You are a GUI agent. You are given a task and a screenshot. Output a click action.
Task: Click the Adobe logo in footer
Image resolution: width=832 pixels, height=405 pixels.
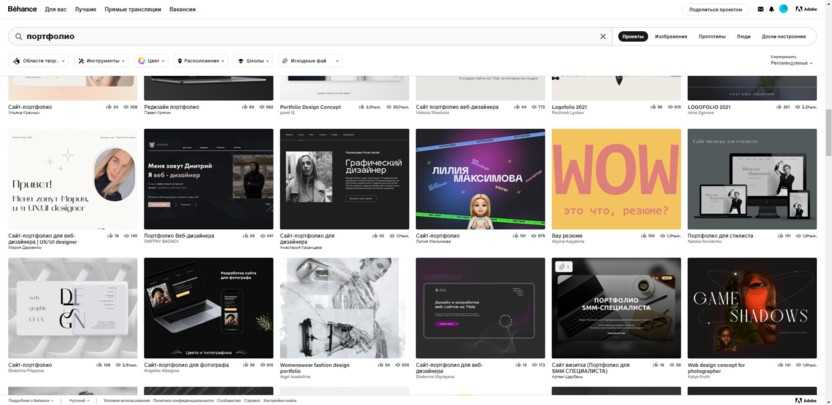(x=805, y=400)
